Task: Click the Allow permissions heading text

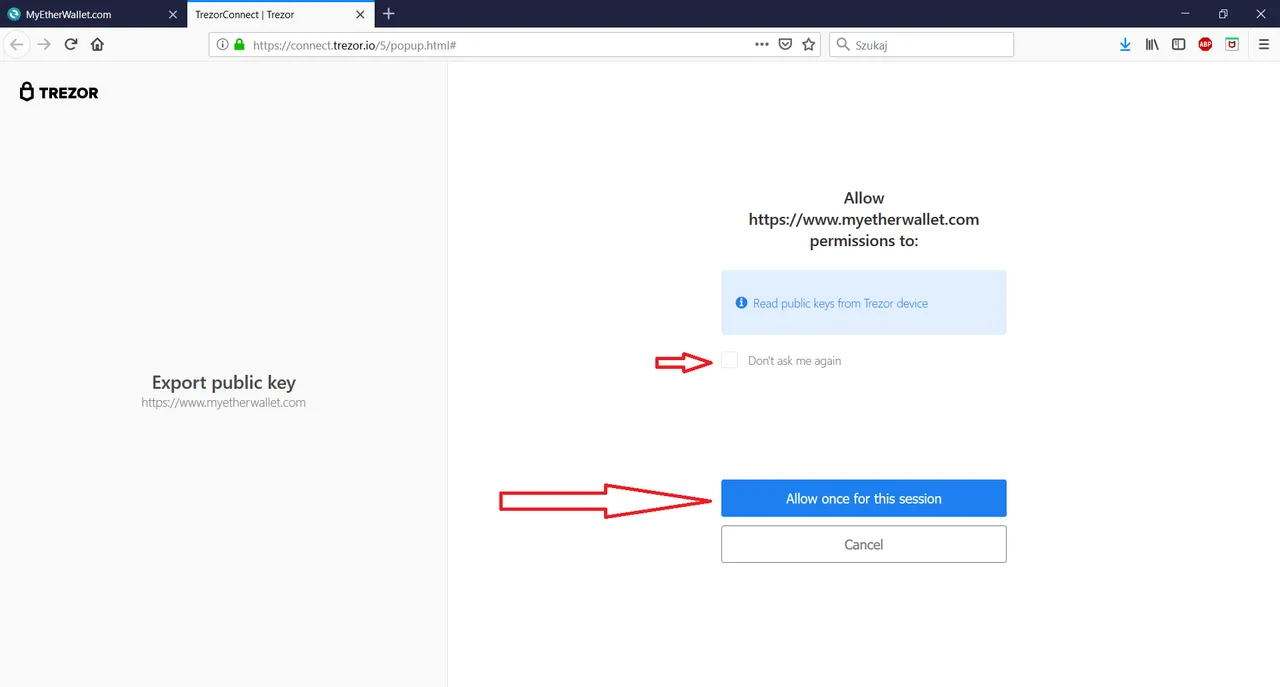Action: tap(864, 220)
